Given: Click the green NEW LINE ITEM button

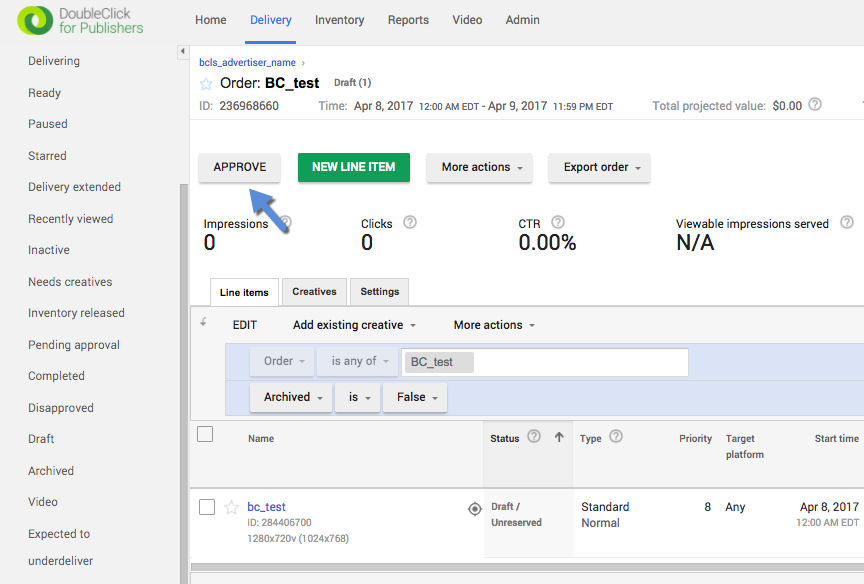Looking at the screenshot, I should point(353,167).
